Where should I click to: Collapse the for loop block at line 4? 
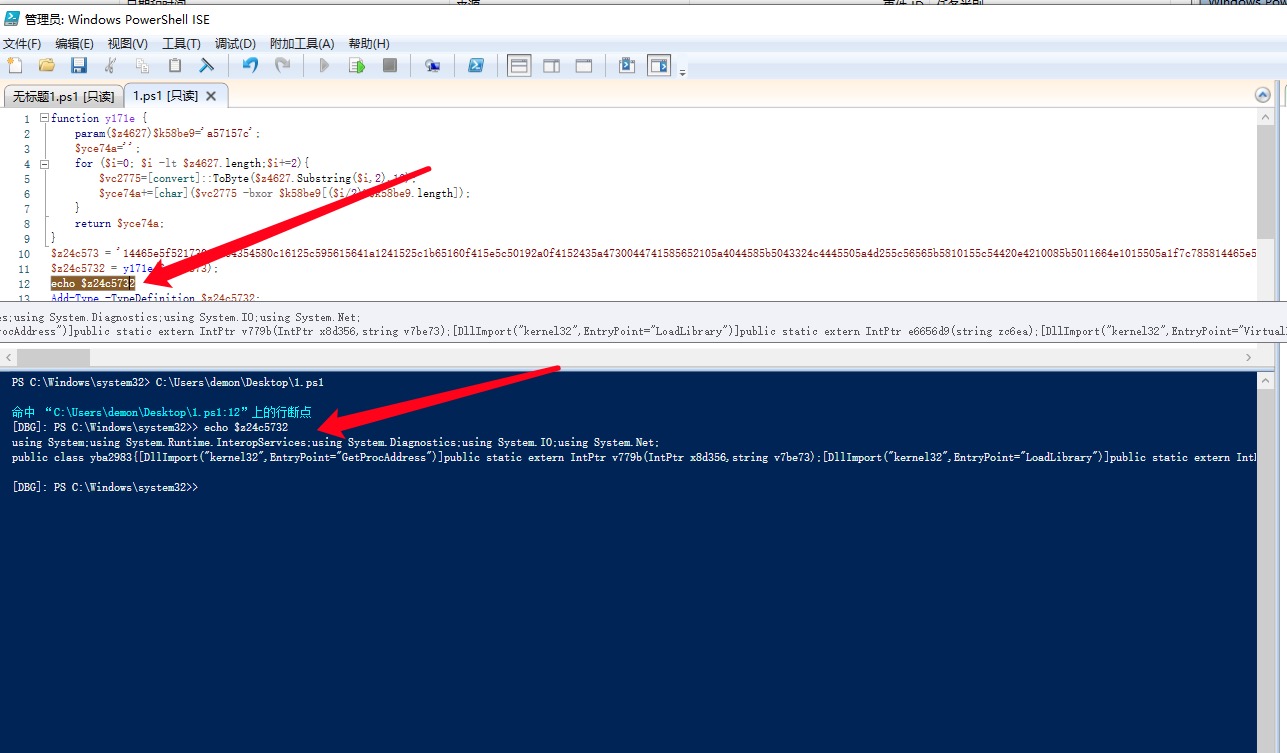point(44,163)
